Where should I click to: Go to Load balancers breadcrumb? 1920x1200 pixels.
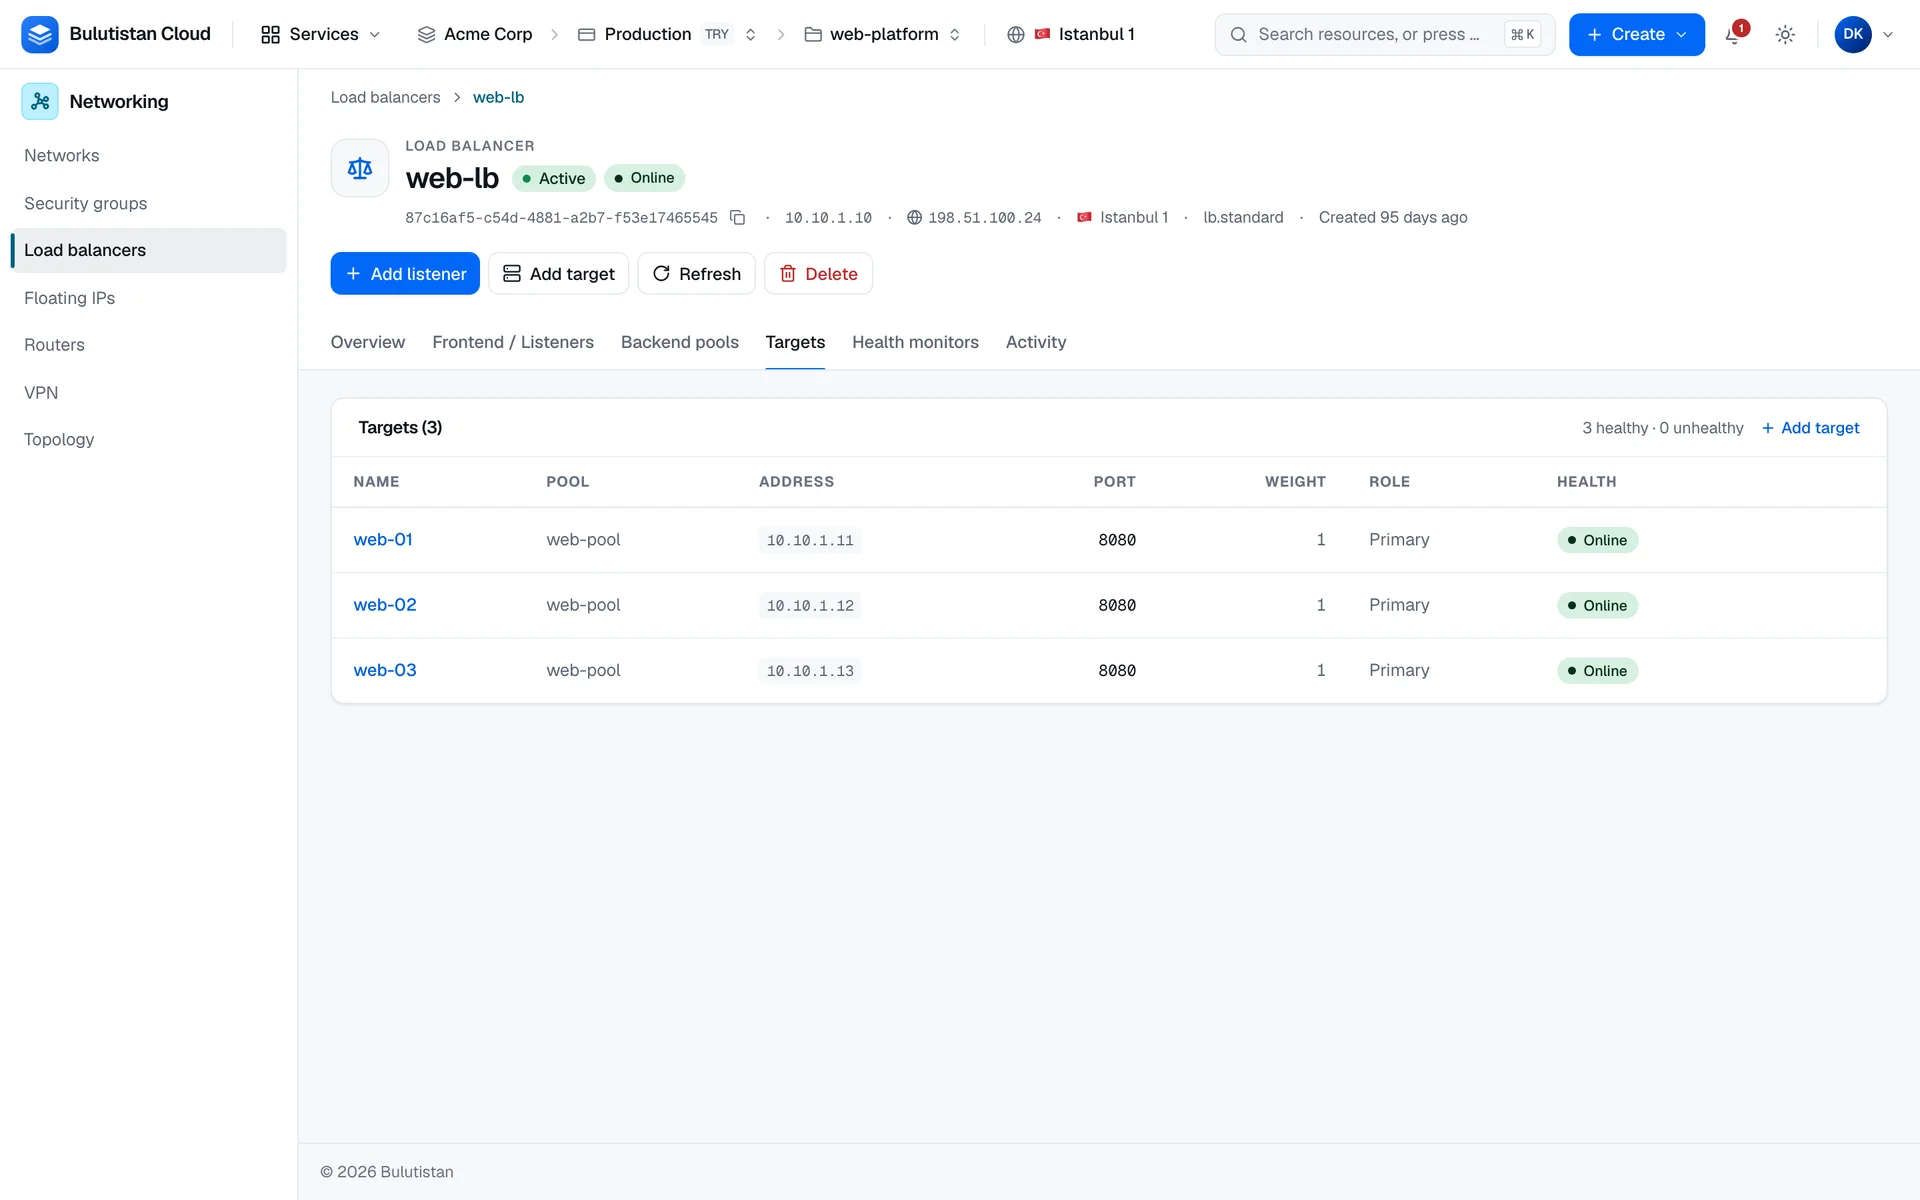point(385,97)
